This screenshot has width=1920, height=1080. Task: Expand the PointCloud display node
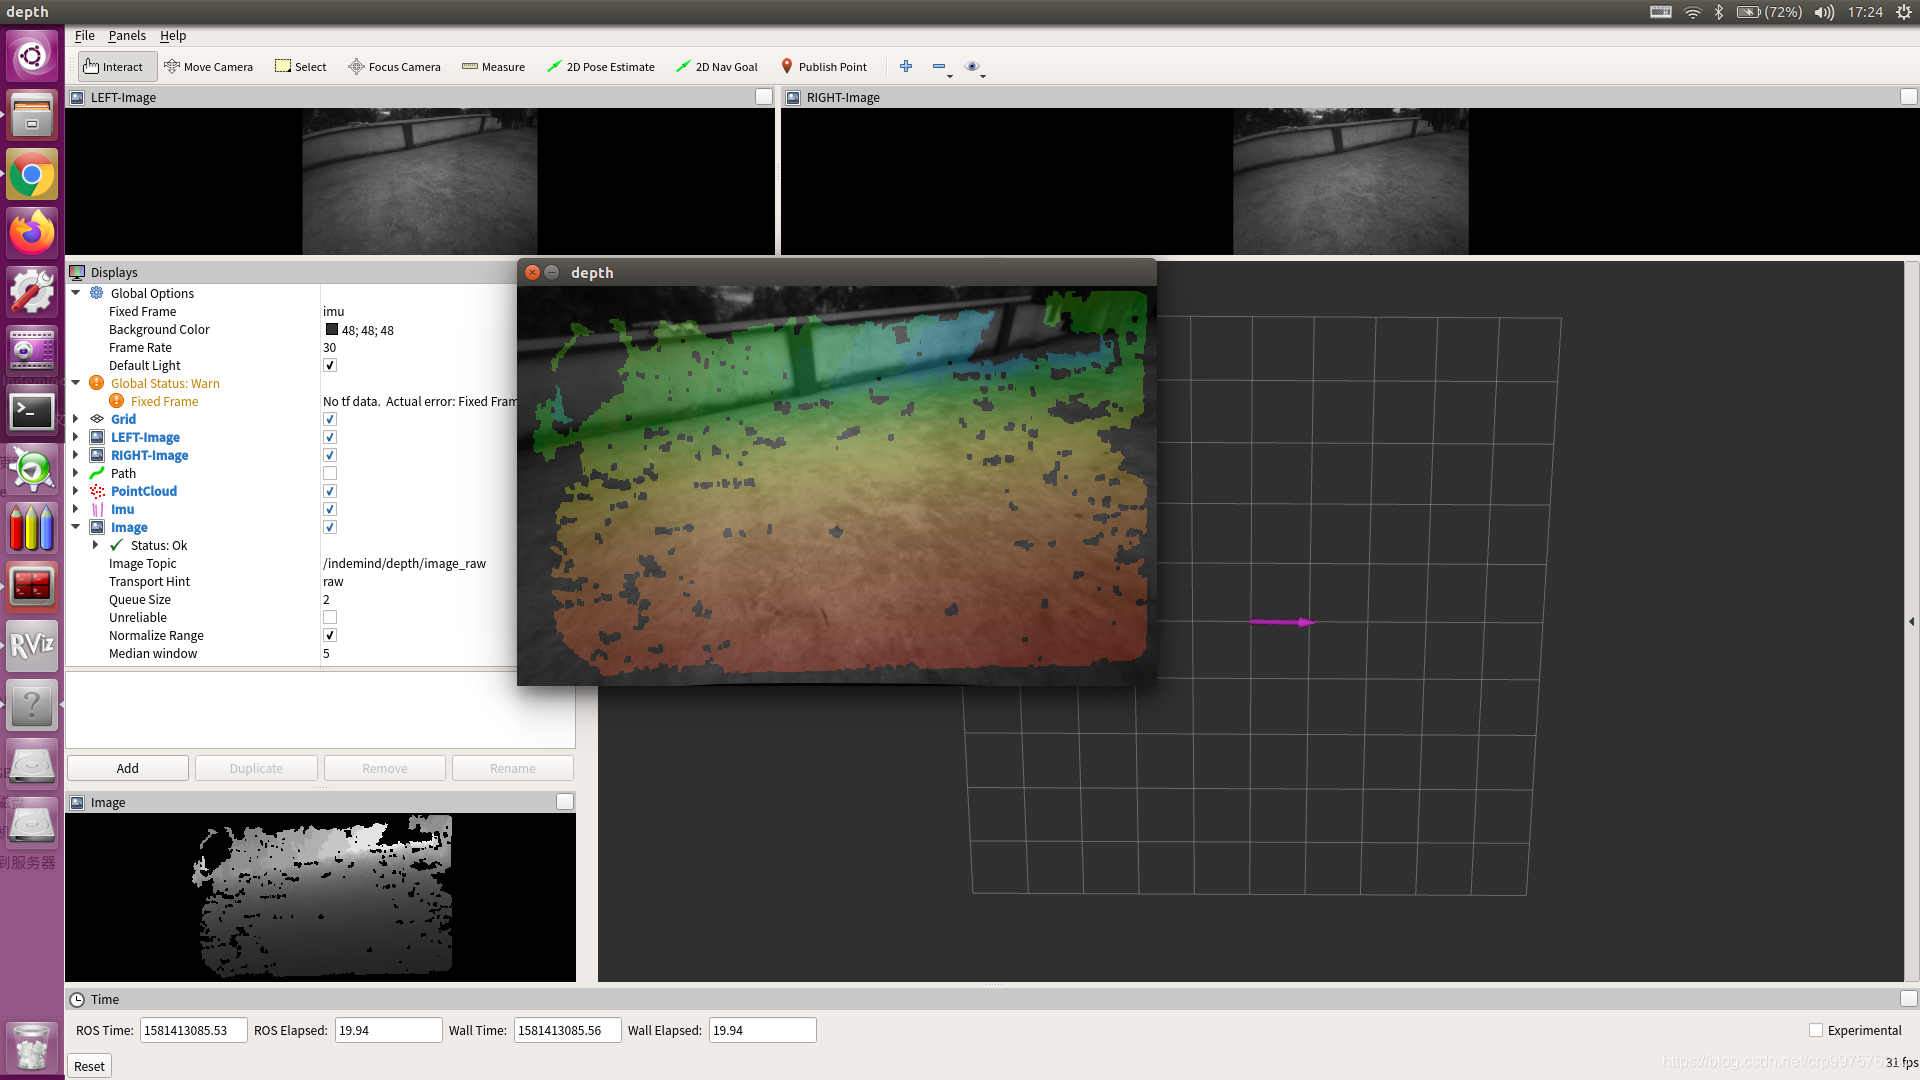(76, 491)
